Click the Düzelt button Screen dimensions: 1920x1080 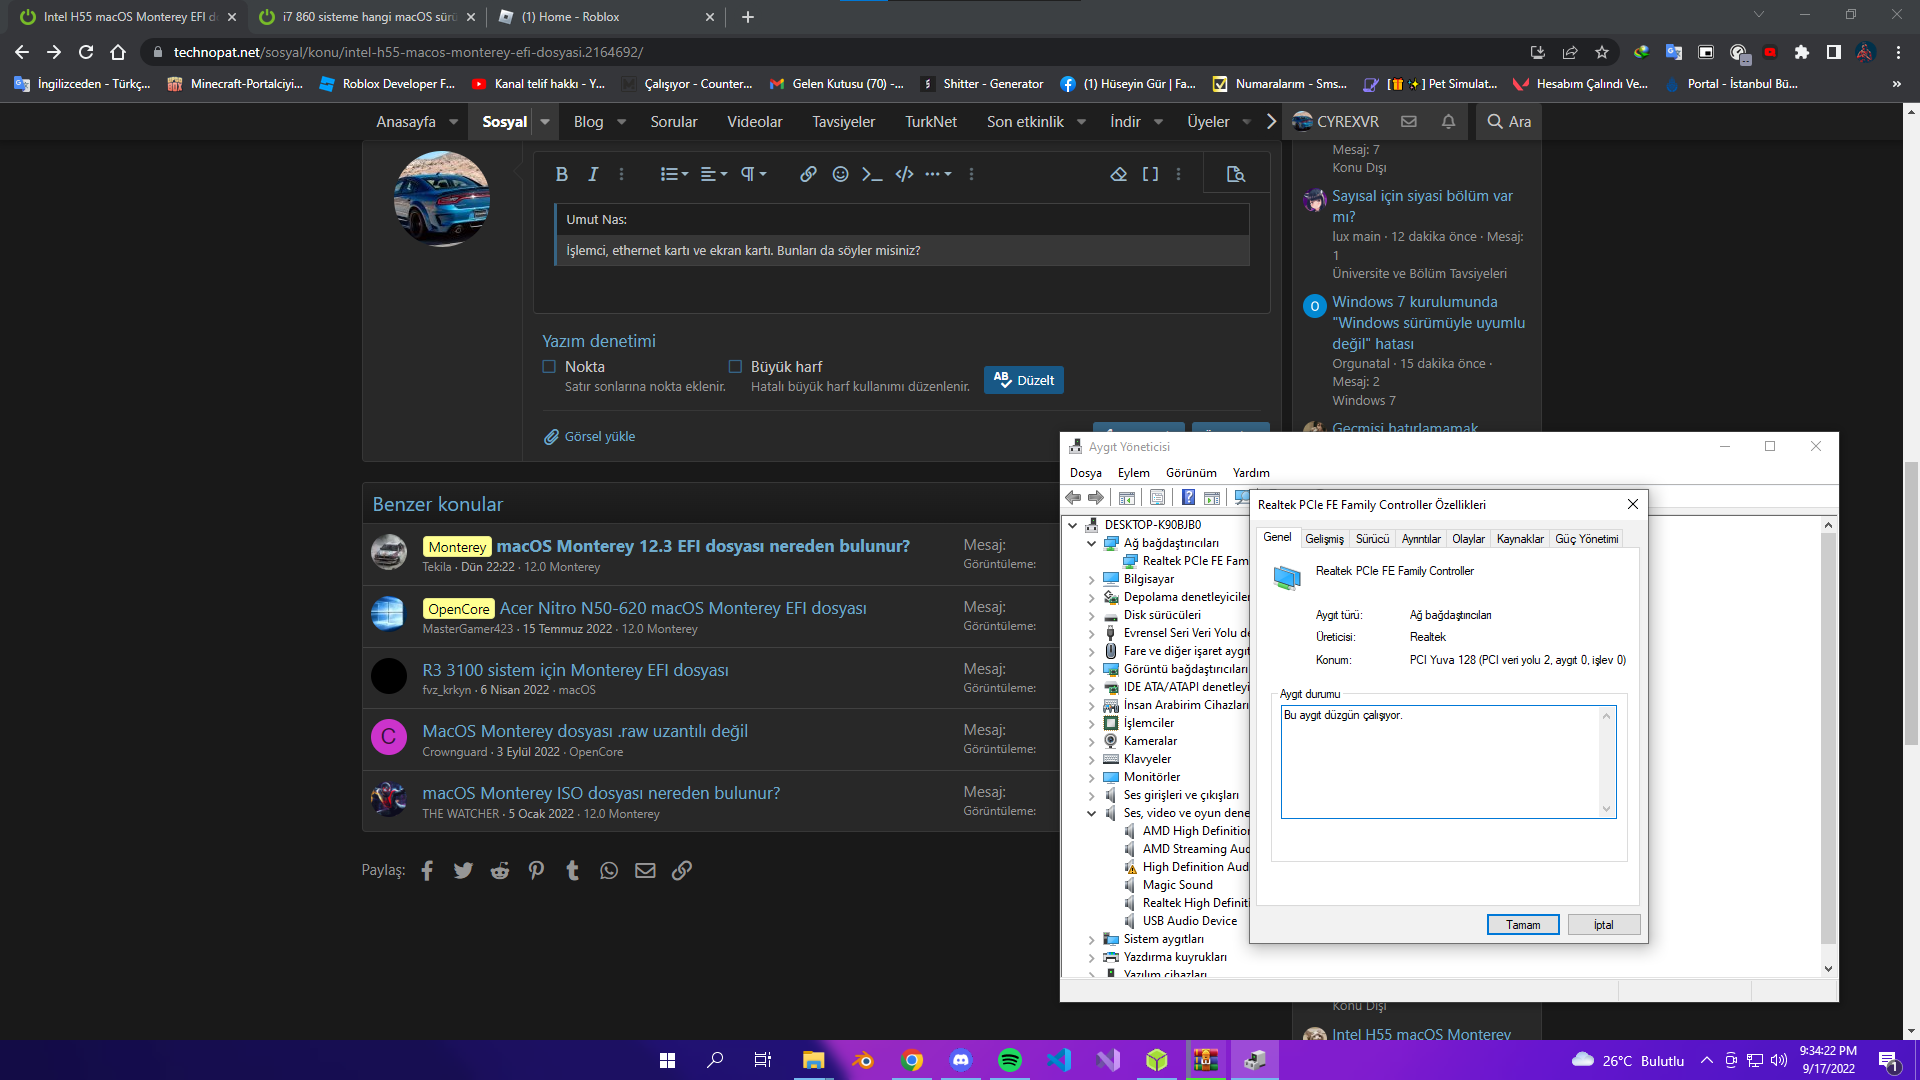click(x=1023, y=380)
